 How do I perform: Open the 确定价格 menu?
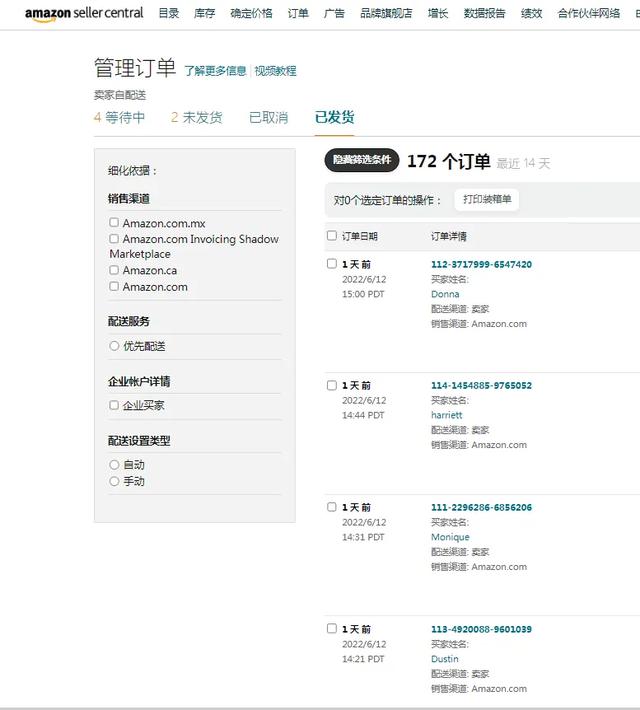coord(251,14)
